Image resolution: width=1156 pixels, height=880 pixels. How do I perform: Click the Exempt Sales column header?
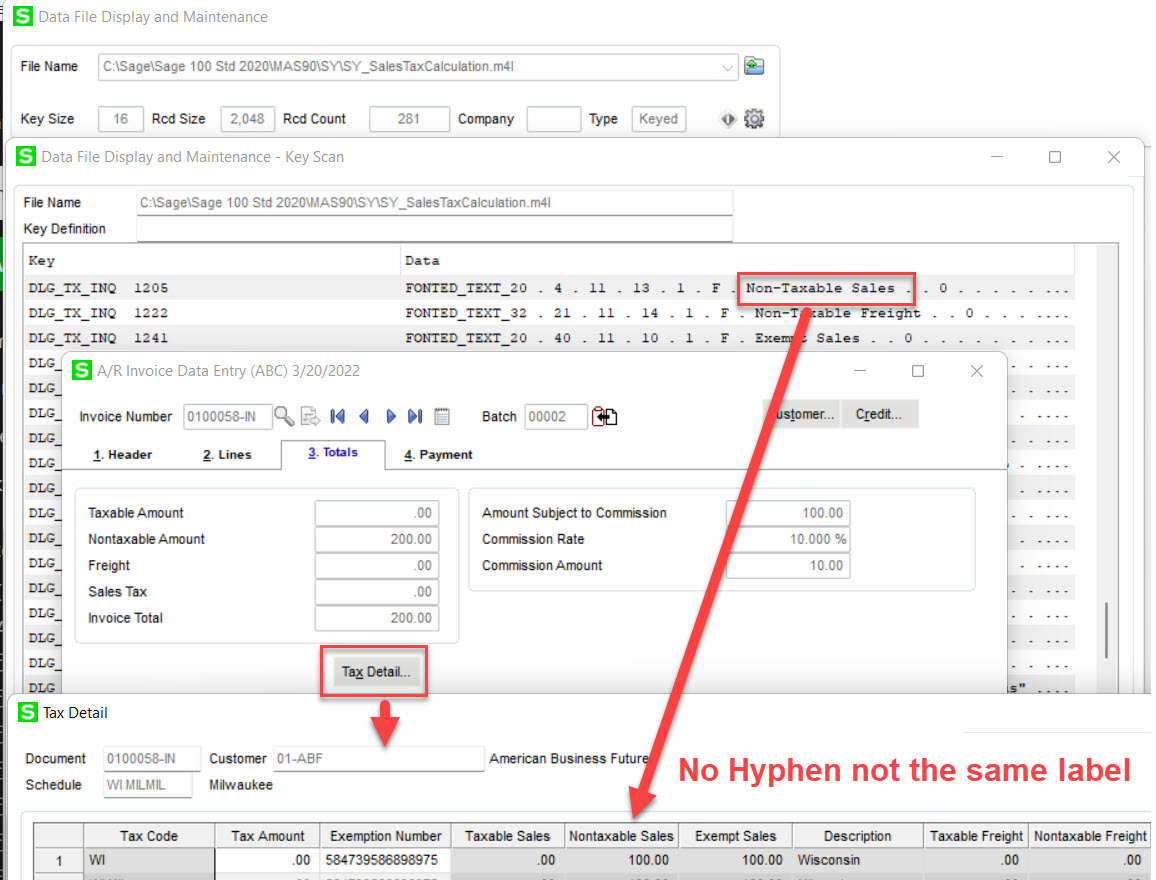pyautogui.click(x=735, y=836)
